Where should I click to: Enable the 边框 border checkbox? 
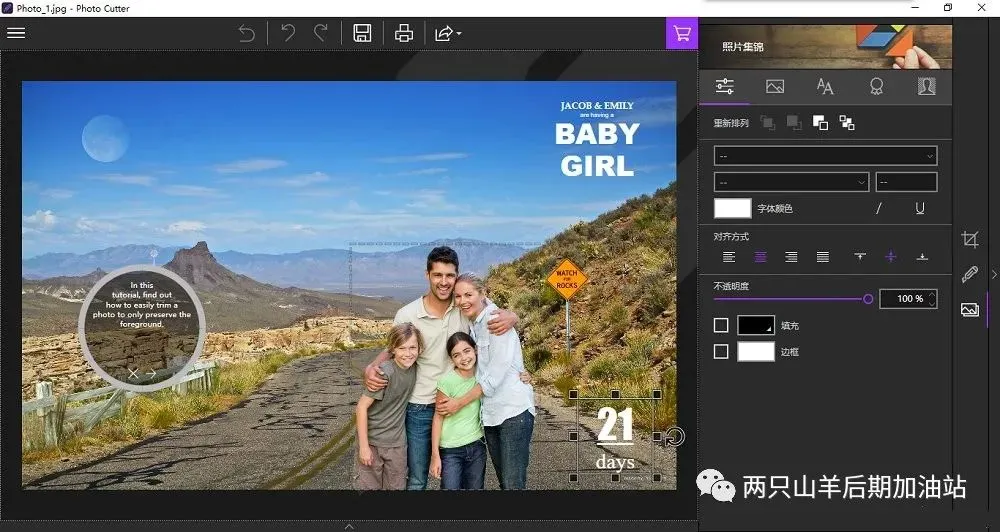(721, 351)
